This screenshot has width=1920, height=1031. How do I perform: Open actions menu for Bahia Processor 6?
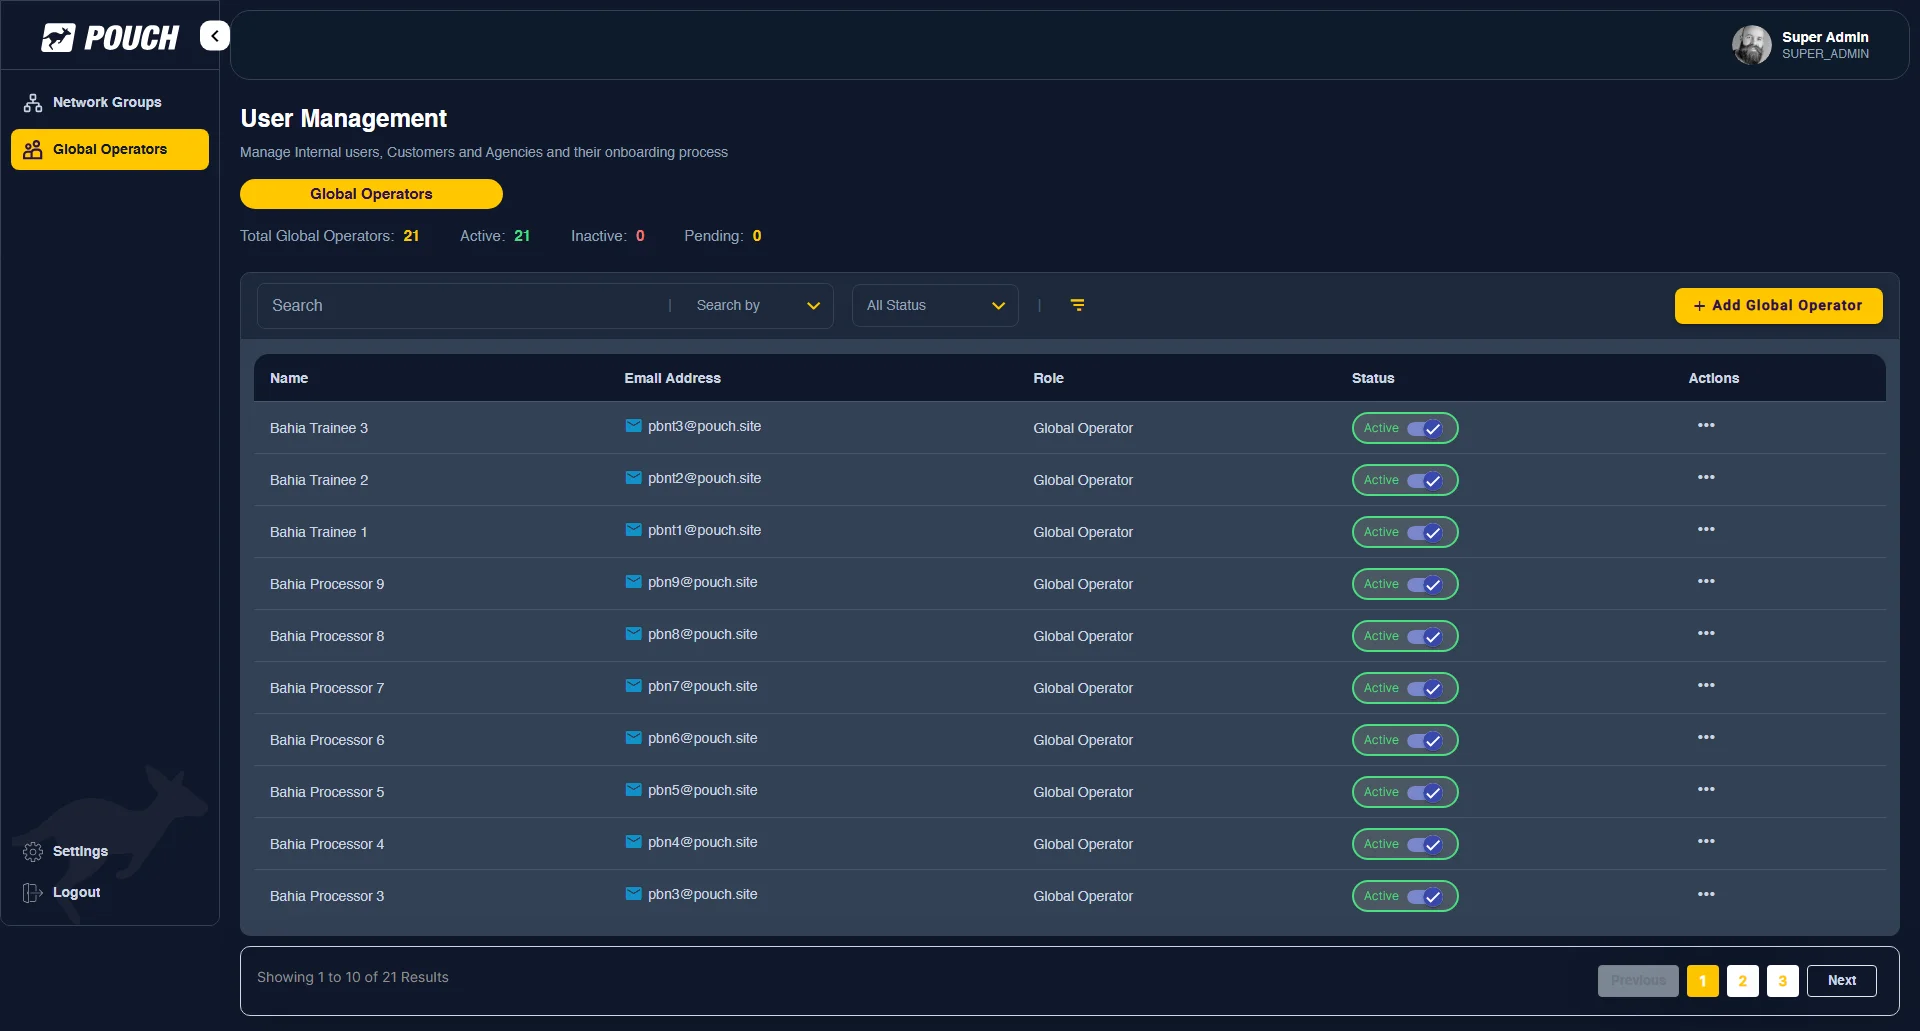click(1706, 738)
